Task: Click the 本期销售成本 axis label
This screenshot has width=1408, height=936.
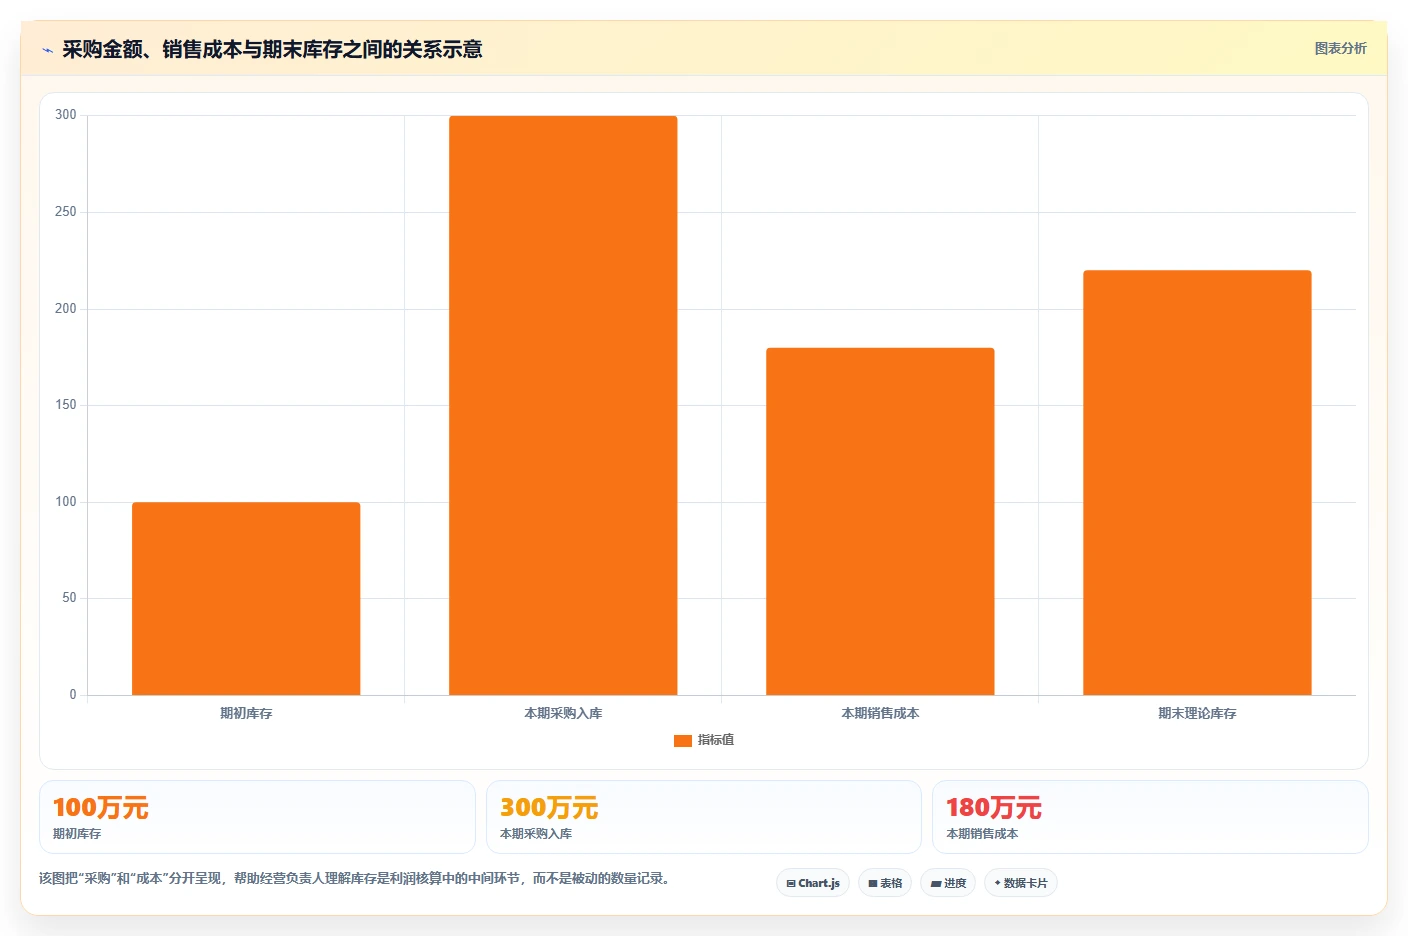Action: (880, 713)
